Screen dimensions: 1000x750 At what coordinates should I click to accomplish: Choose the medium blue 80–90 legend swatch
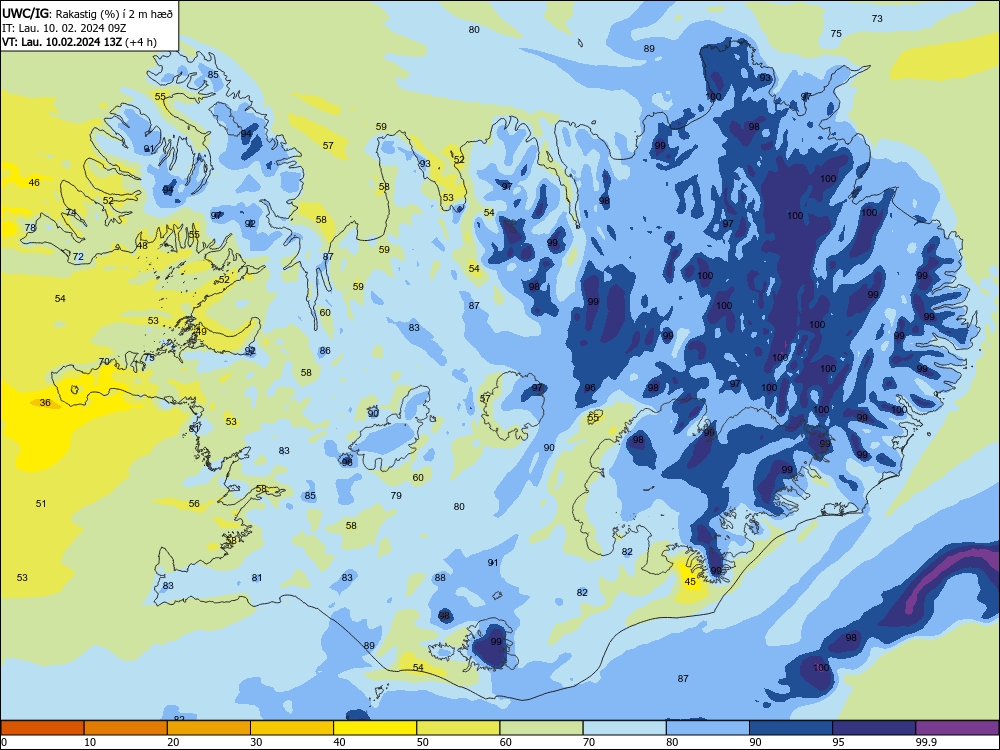point(708,728)
